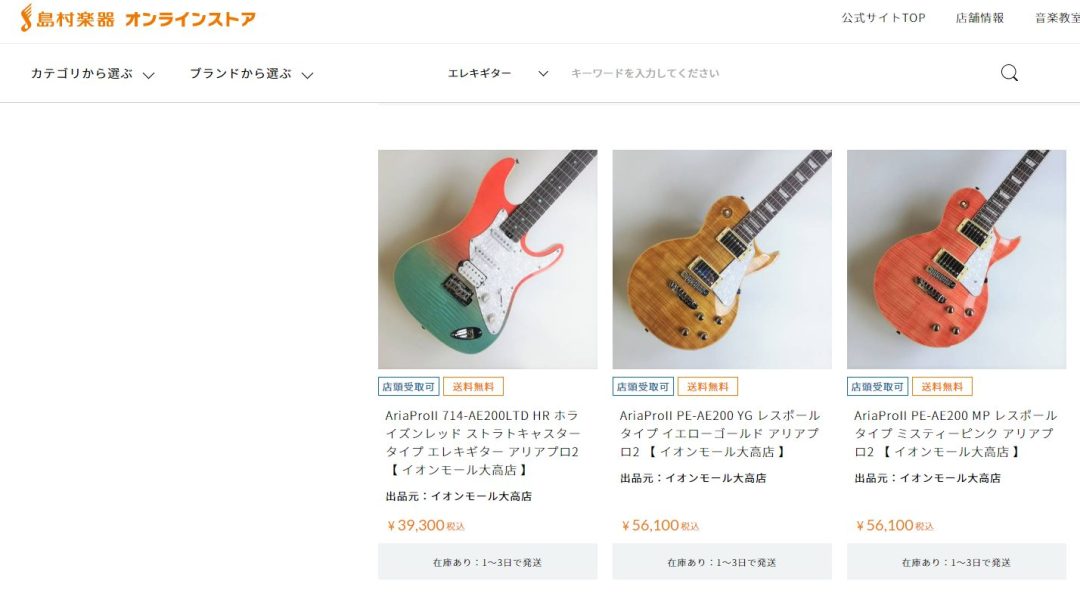Click 送料無料 badge under the yellow guitar
The height and width of the screenshot is (600, 1080).
click(x=707, y=386)
